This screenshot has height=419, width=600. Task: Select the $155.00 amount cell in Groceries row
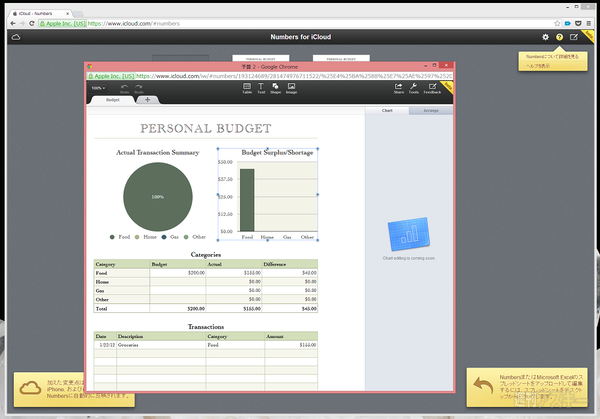291,345
